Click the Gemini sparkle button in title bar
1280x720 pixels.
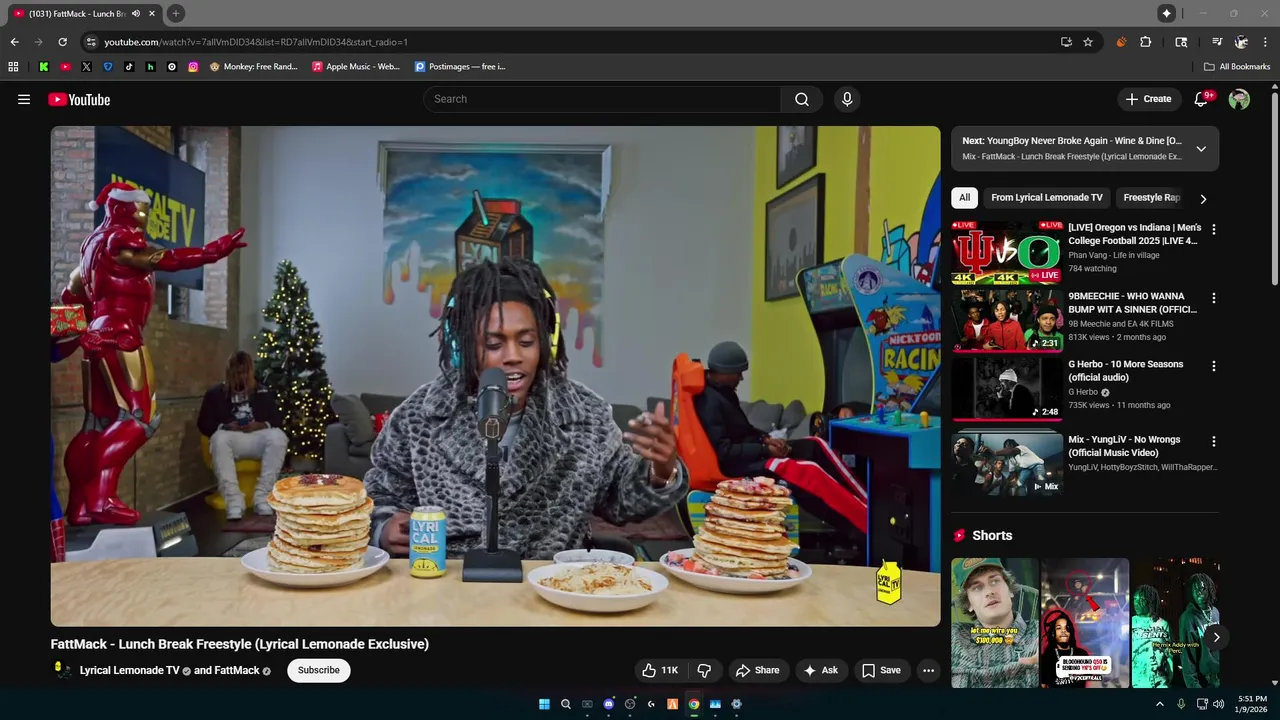(x=1166, y=13)
